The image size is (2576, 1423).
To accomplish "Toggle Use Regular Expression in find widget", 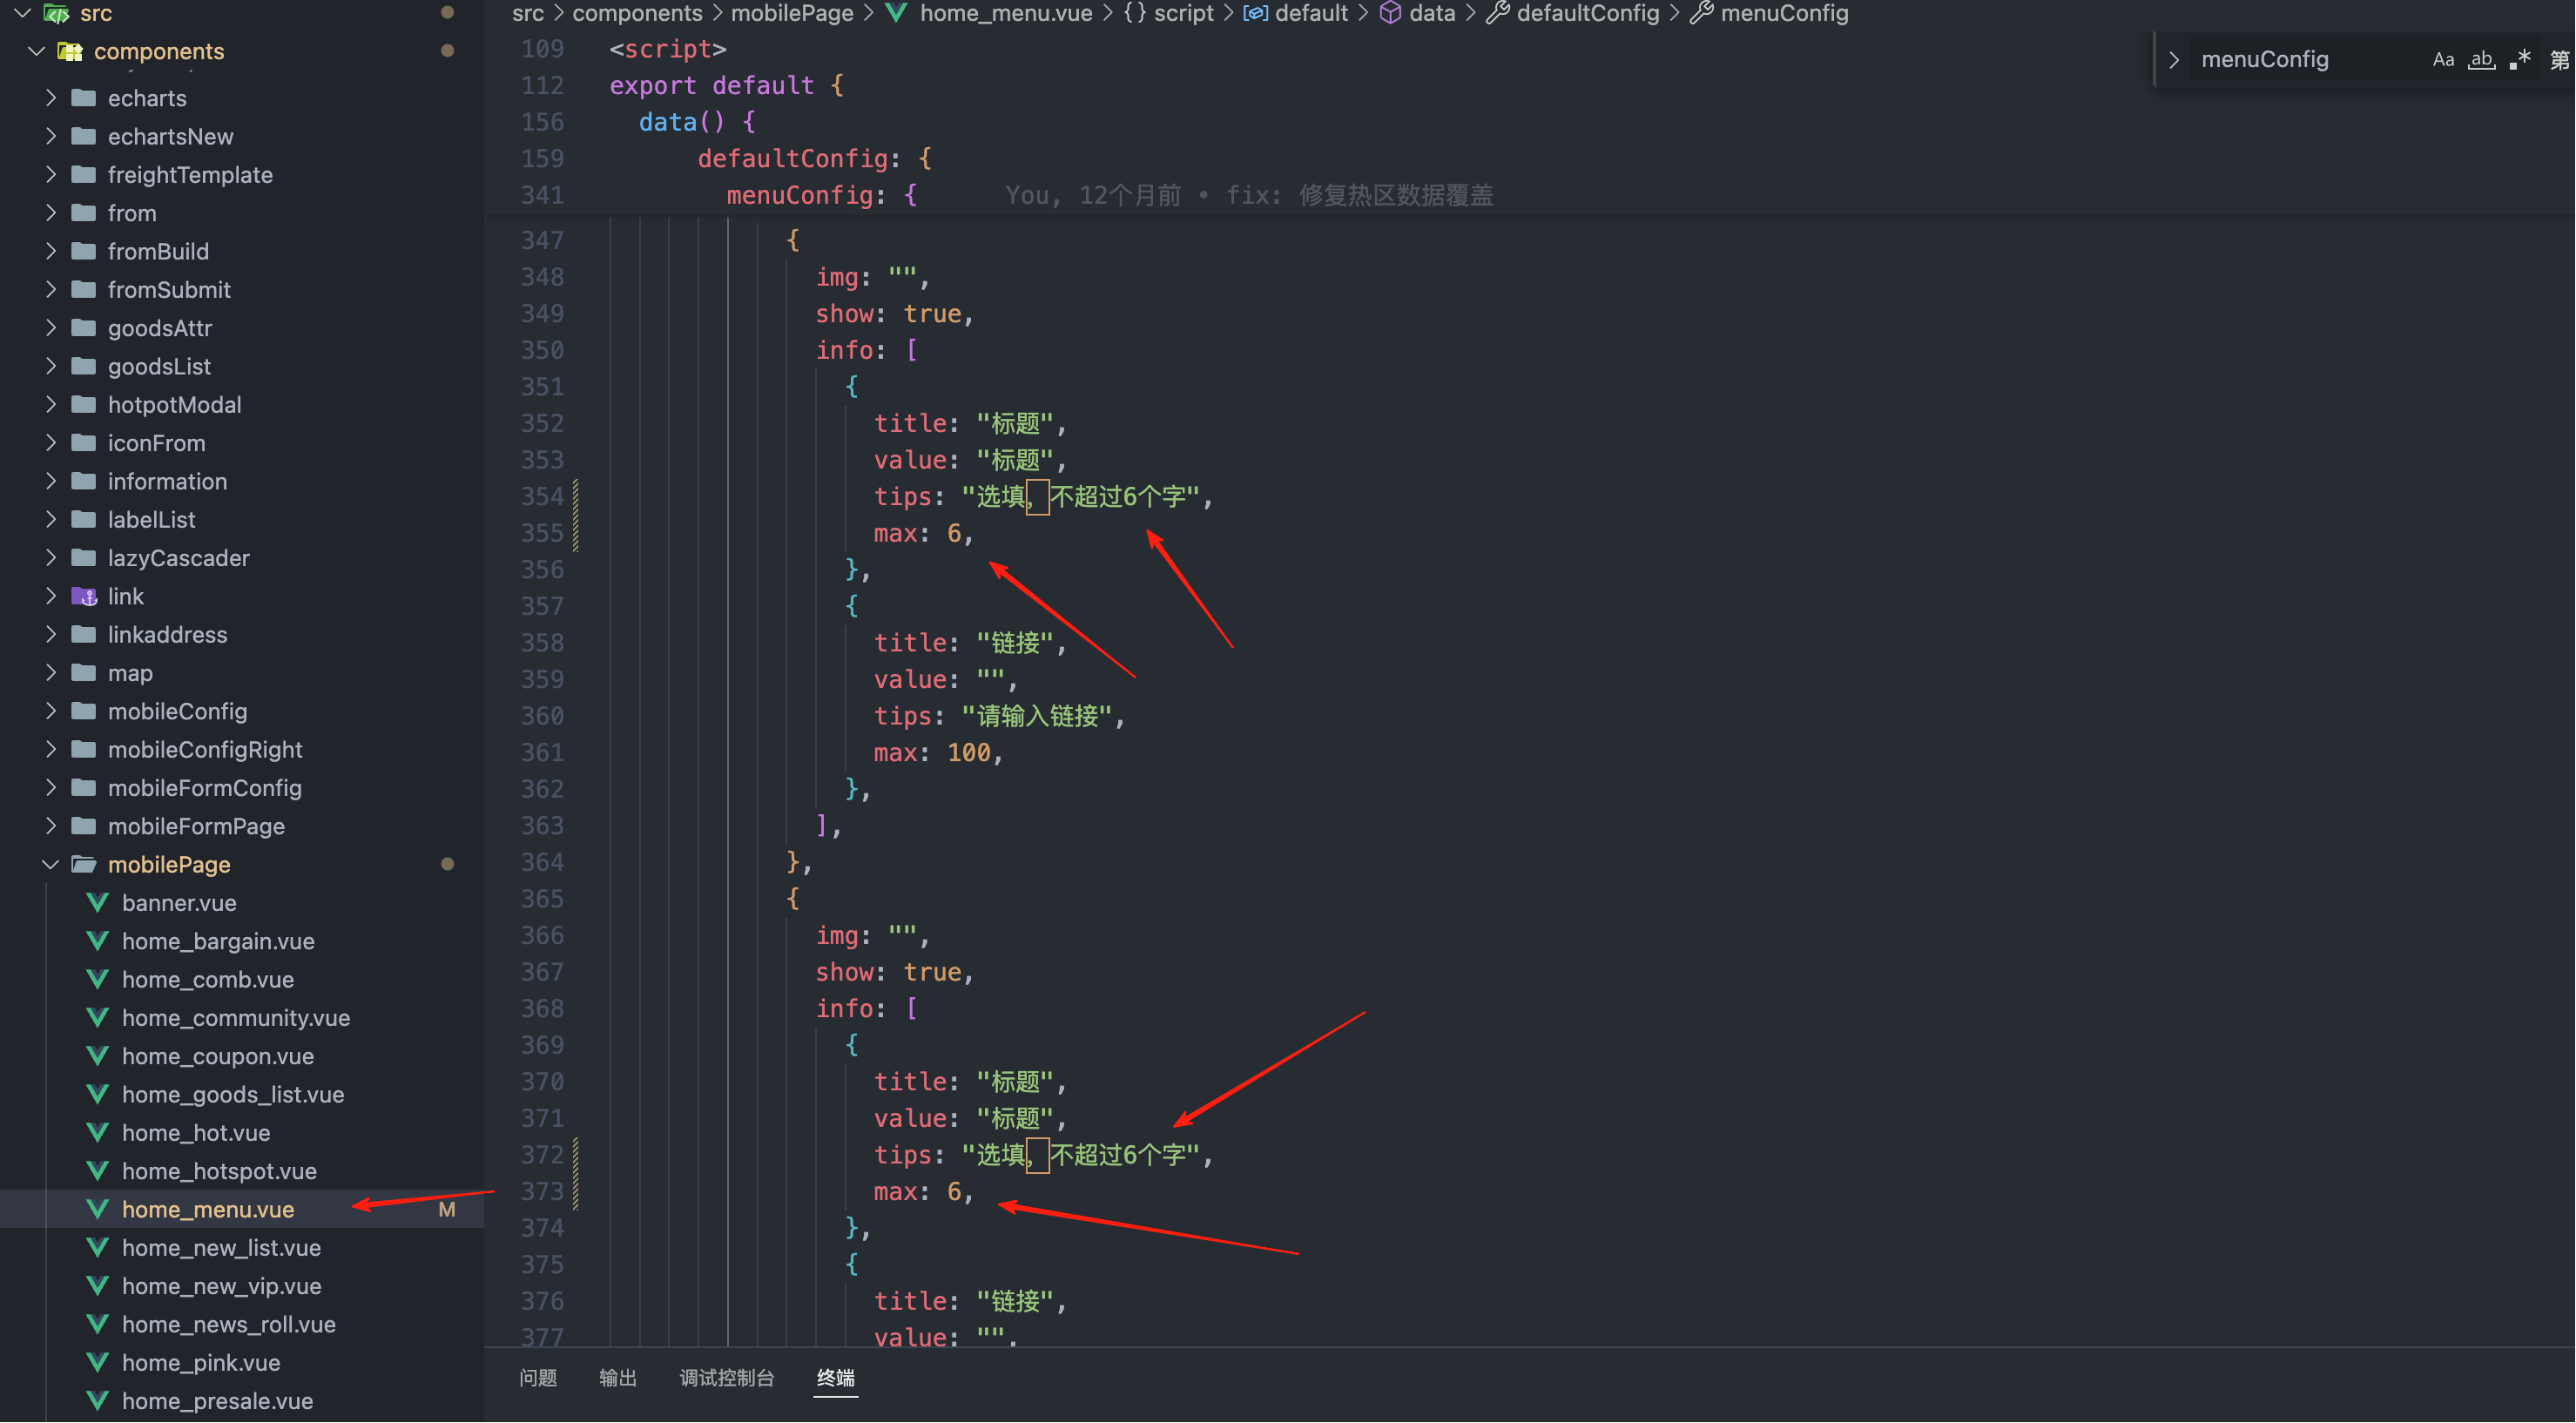I will click(2520, 59).
